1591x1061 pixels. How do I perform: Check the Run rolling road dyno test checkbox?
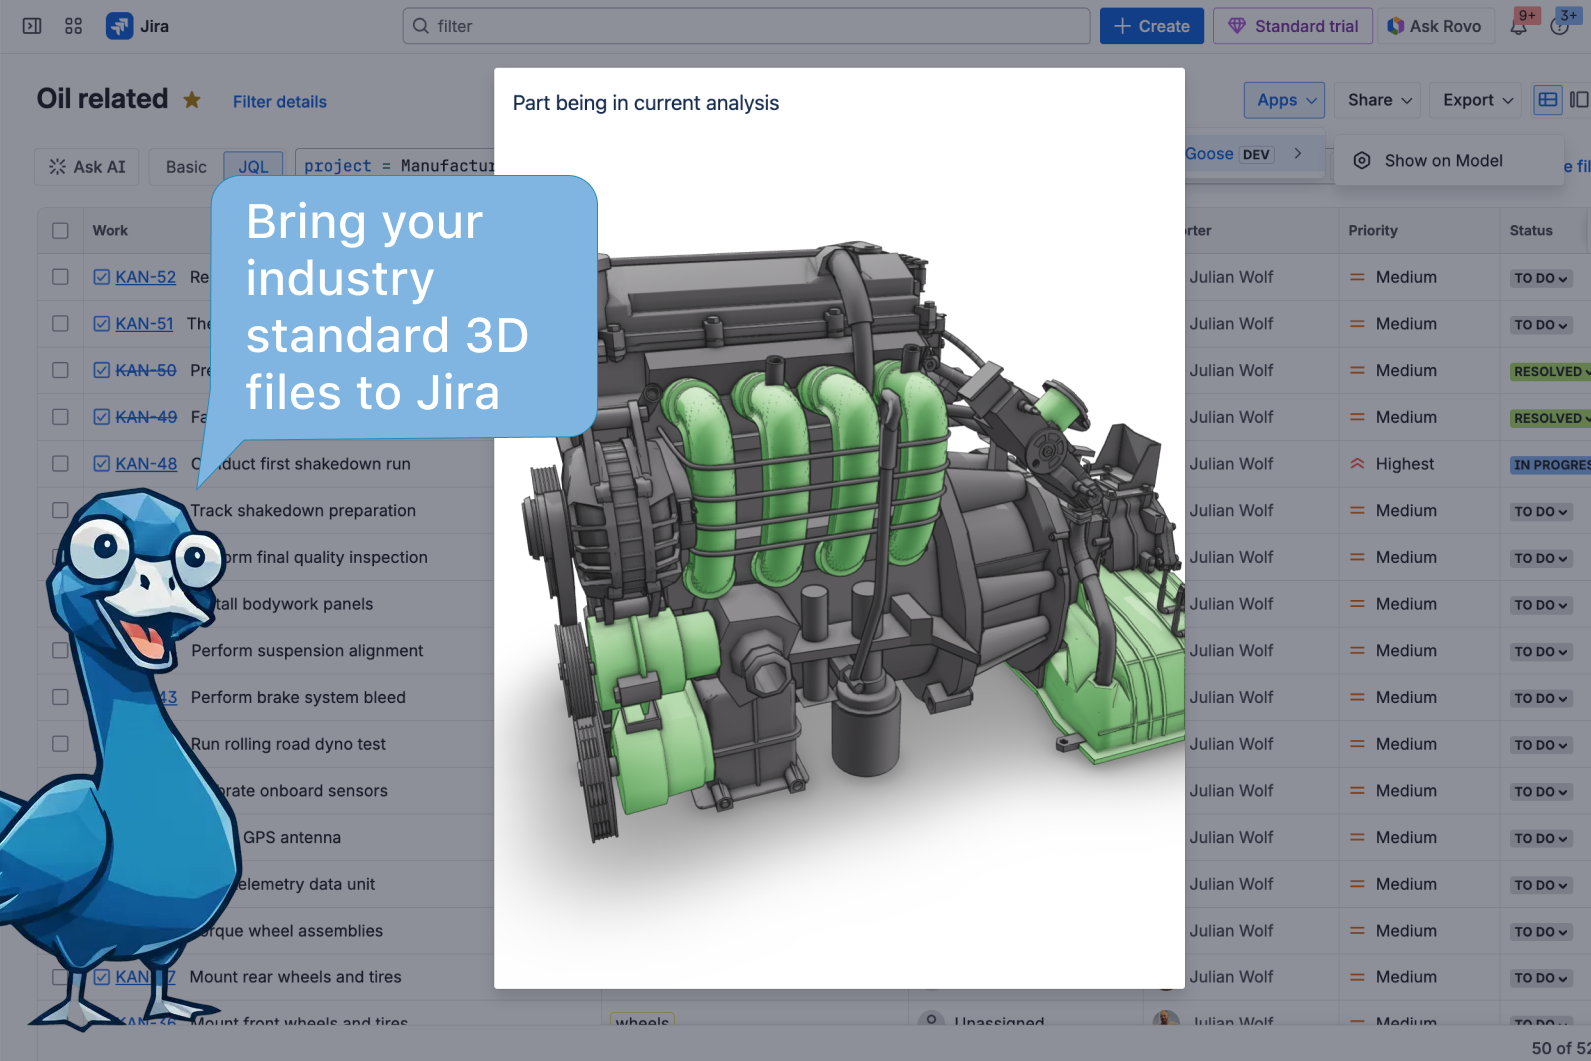pyautogui.click(x=60, y=744)
